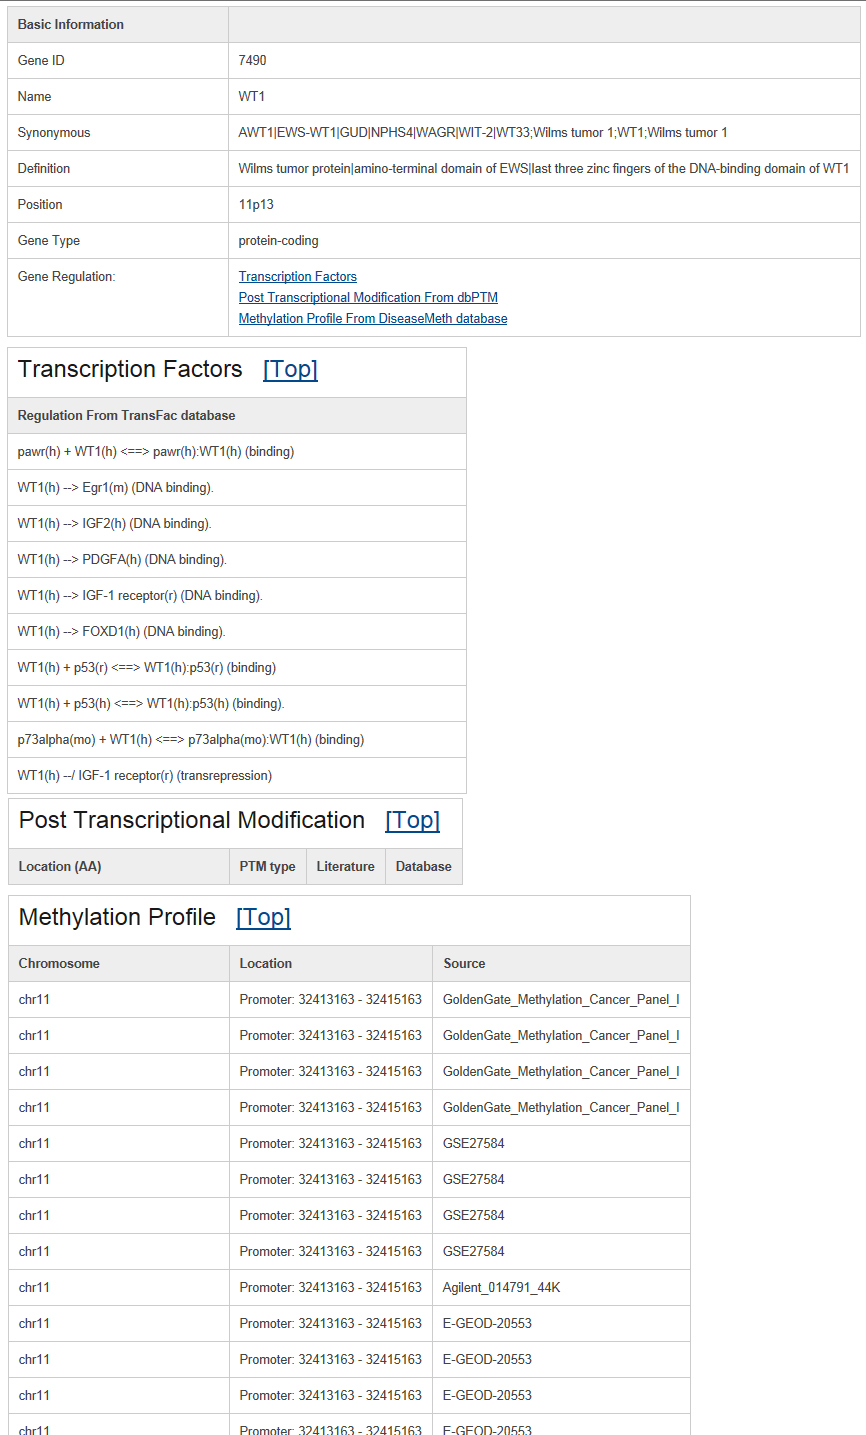Screen dimensions: 866x1435
Task: Click the Chromosome column header
Action: coord(119,964)
